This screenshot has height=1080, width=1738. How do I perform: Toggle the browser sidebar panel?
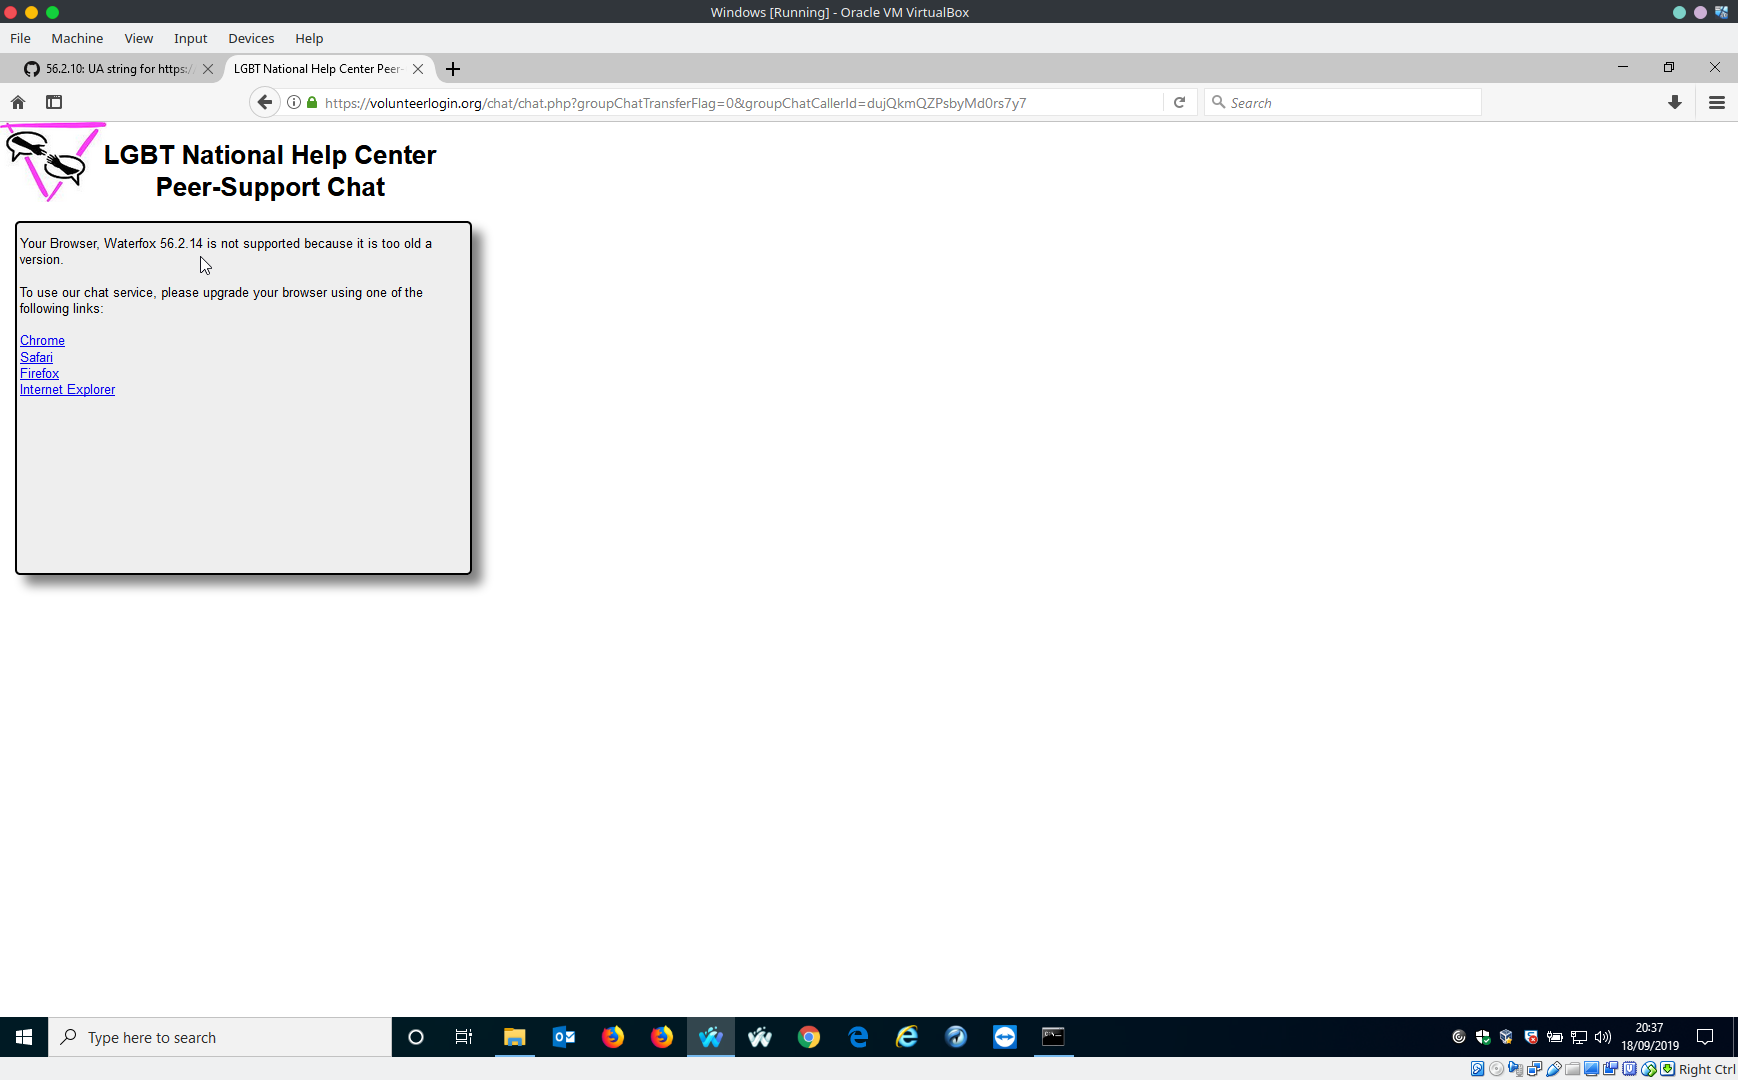(54, 102)
